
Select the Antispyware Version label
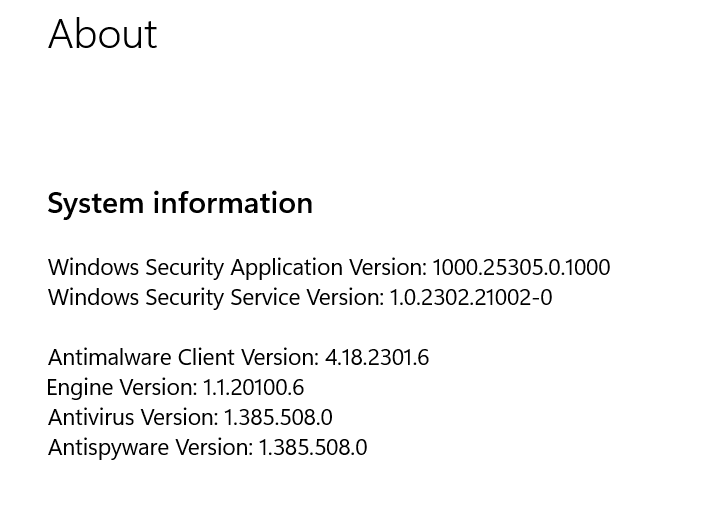[151, 448]
